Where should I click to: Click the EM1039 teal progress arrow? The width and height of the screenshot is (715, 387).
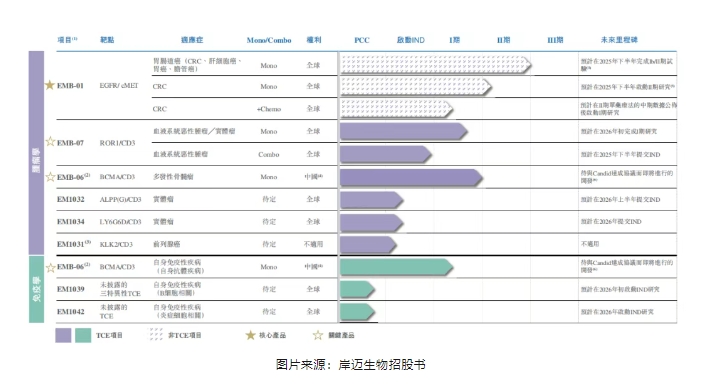point(358,289)
